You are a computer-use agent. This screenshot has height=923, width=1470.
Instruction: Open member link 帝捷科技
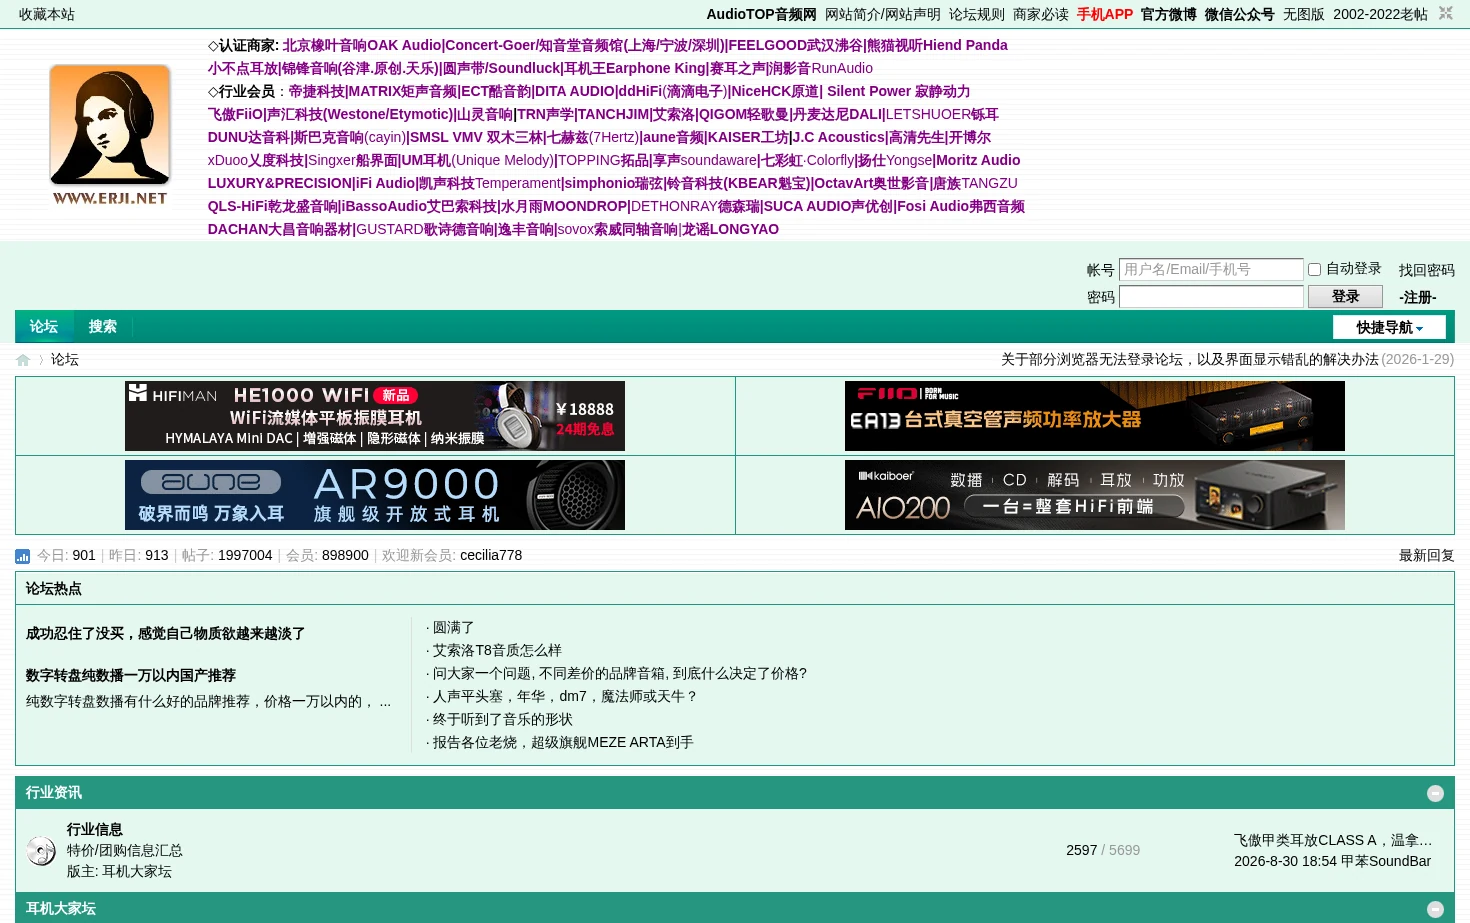[x=316, y=91]
